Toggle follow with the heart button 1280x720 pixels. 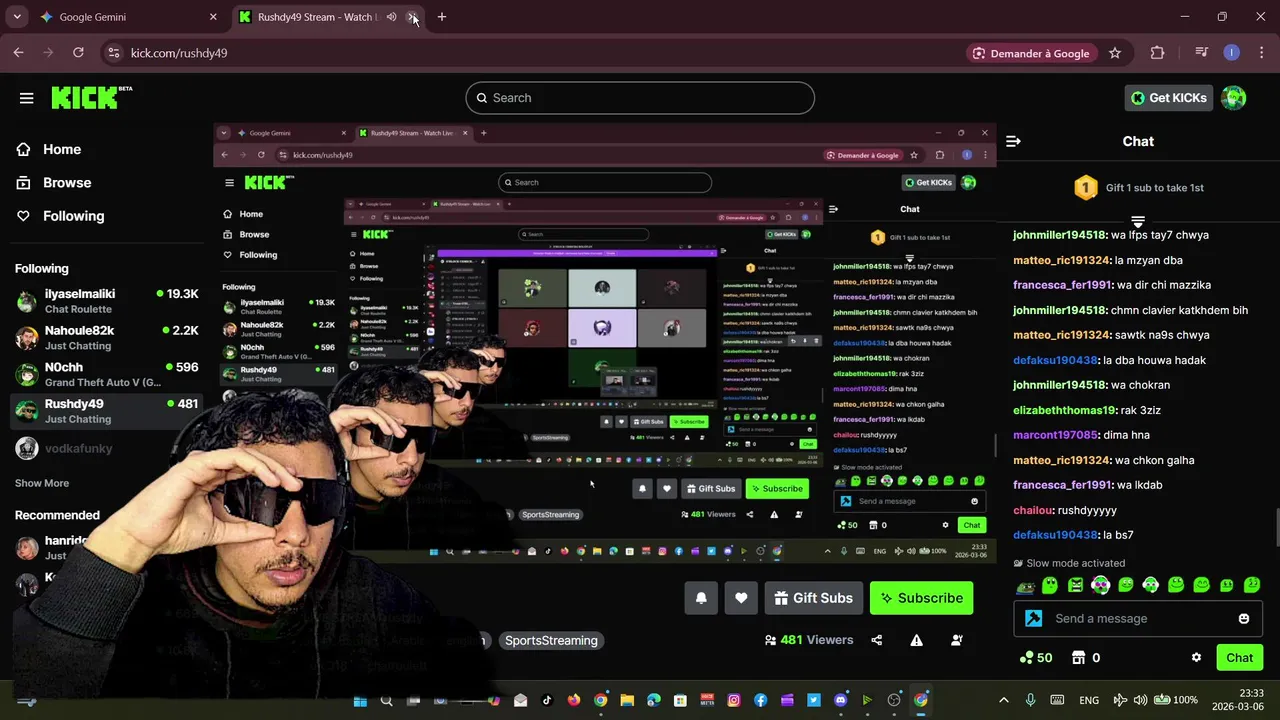741,598
